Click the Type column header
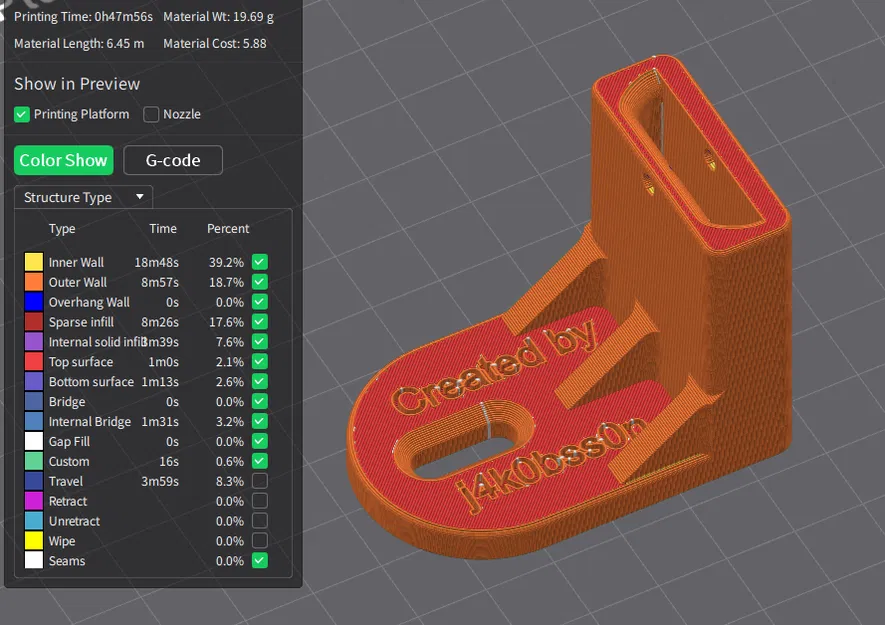This screenshot has height=625, width=885. coord(62,229)
